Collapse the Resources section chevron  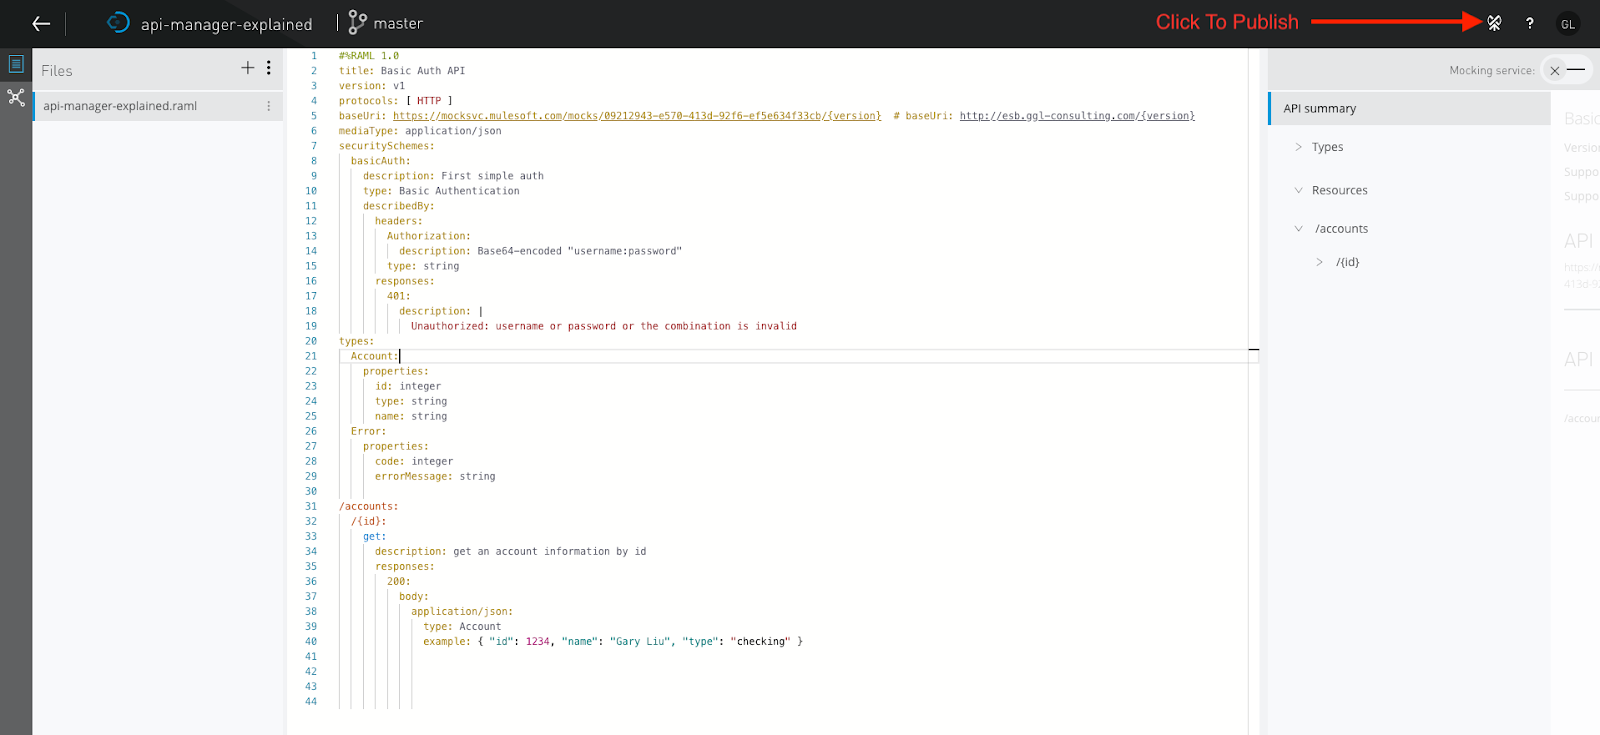1298,190
